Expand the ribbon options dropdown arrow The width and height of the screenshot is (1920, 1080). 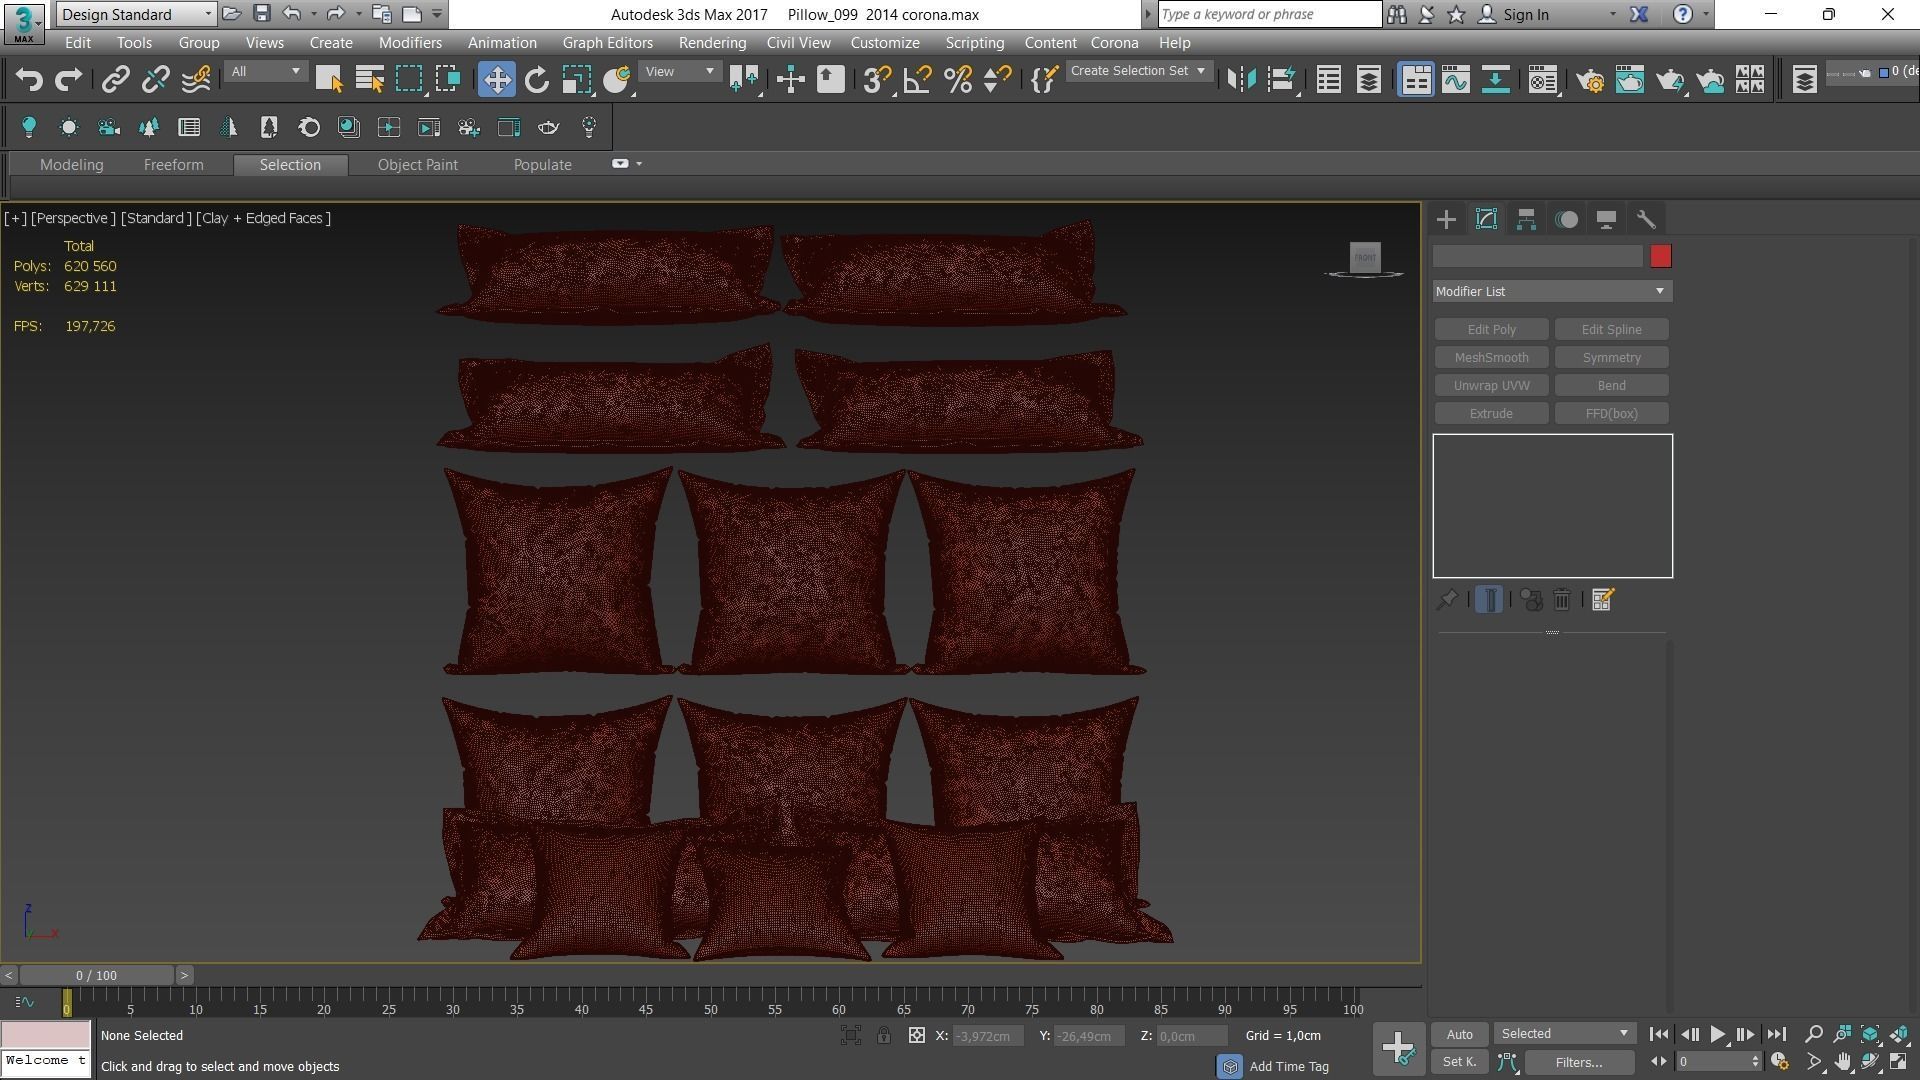639,164
